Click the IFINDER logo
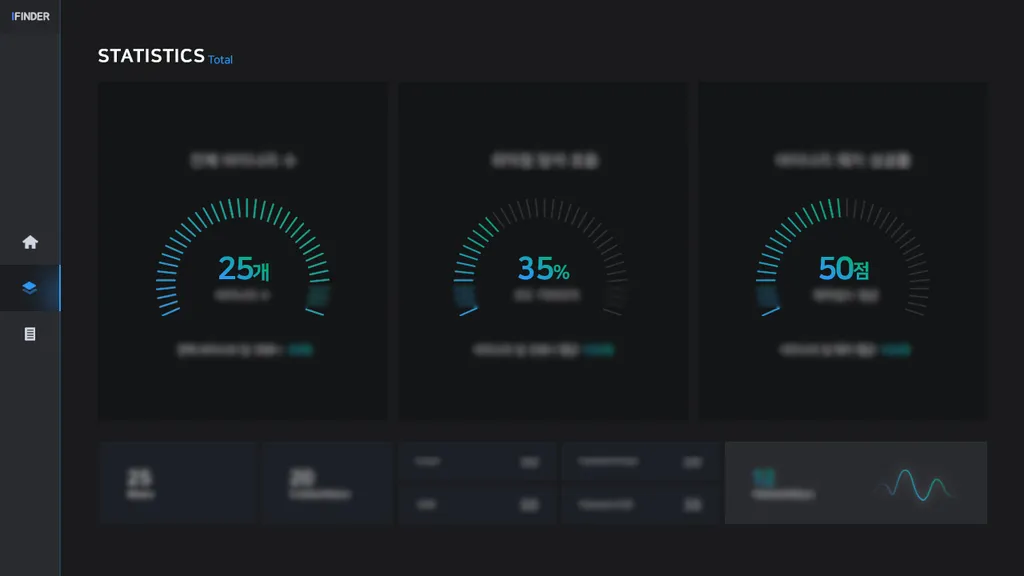This screenshot has height=576, width=1024. coord(31,16)
